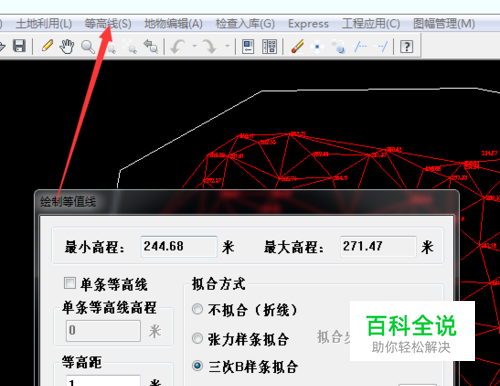Open the 地物编辑(A) menu

(x=173, y=24)
